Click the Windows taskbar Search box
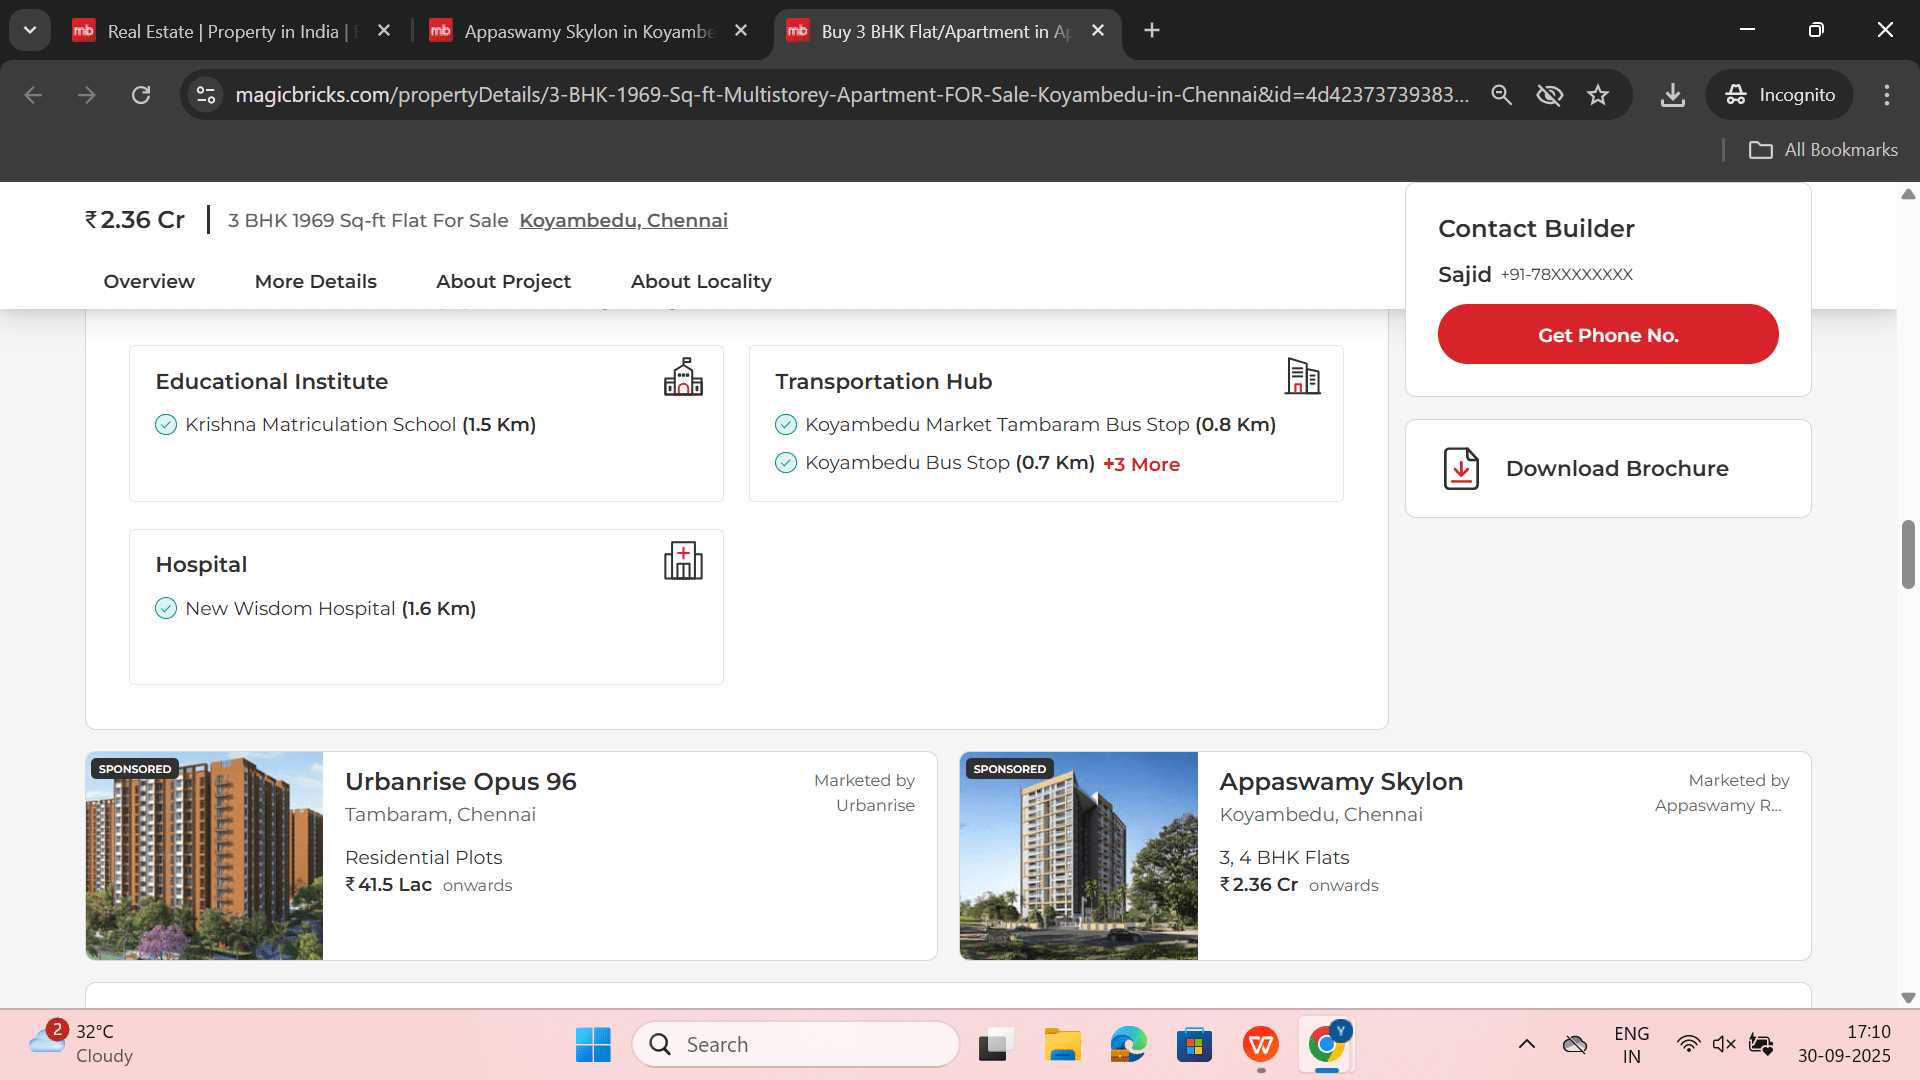 (x=796, y=1045)
